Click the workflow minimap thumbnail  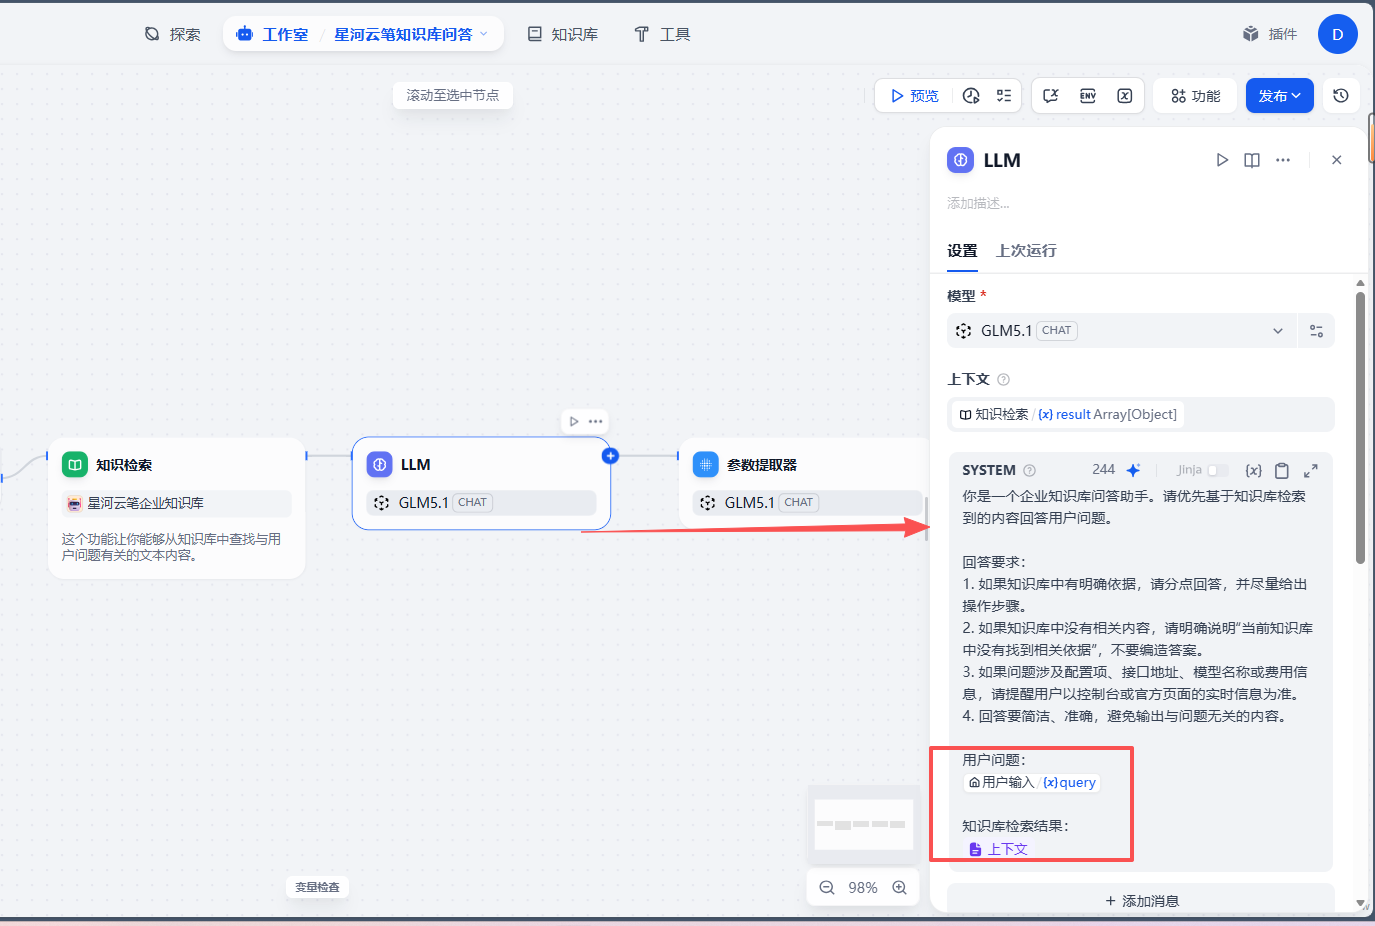pos(864,825)
